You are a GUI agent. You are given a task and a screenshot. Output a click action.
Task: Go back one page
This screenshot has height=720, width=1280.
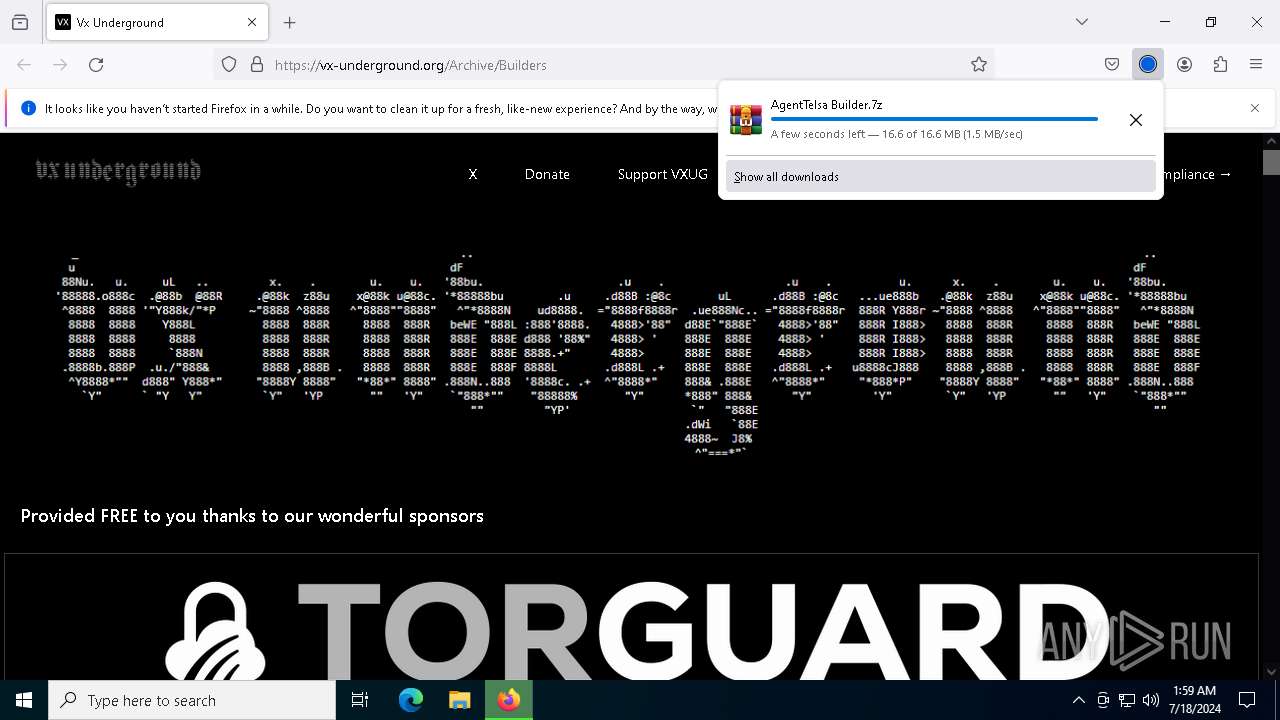point(24,65)
